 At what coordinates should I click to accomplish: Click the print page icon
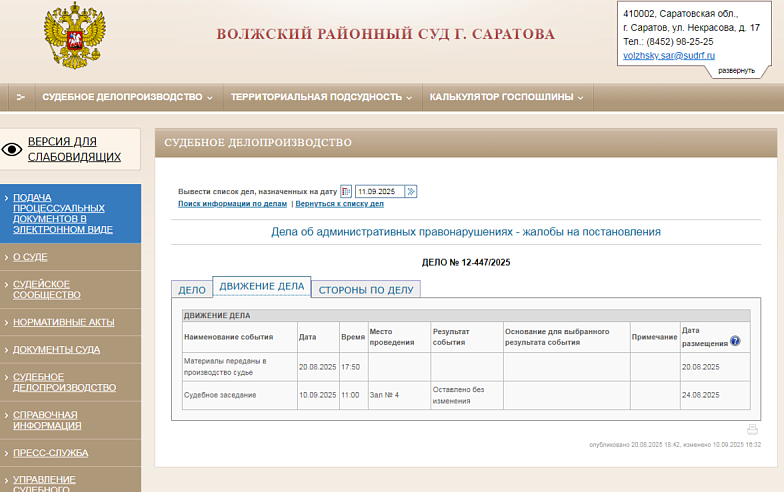click(x=752, y=430)
